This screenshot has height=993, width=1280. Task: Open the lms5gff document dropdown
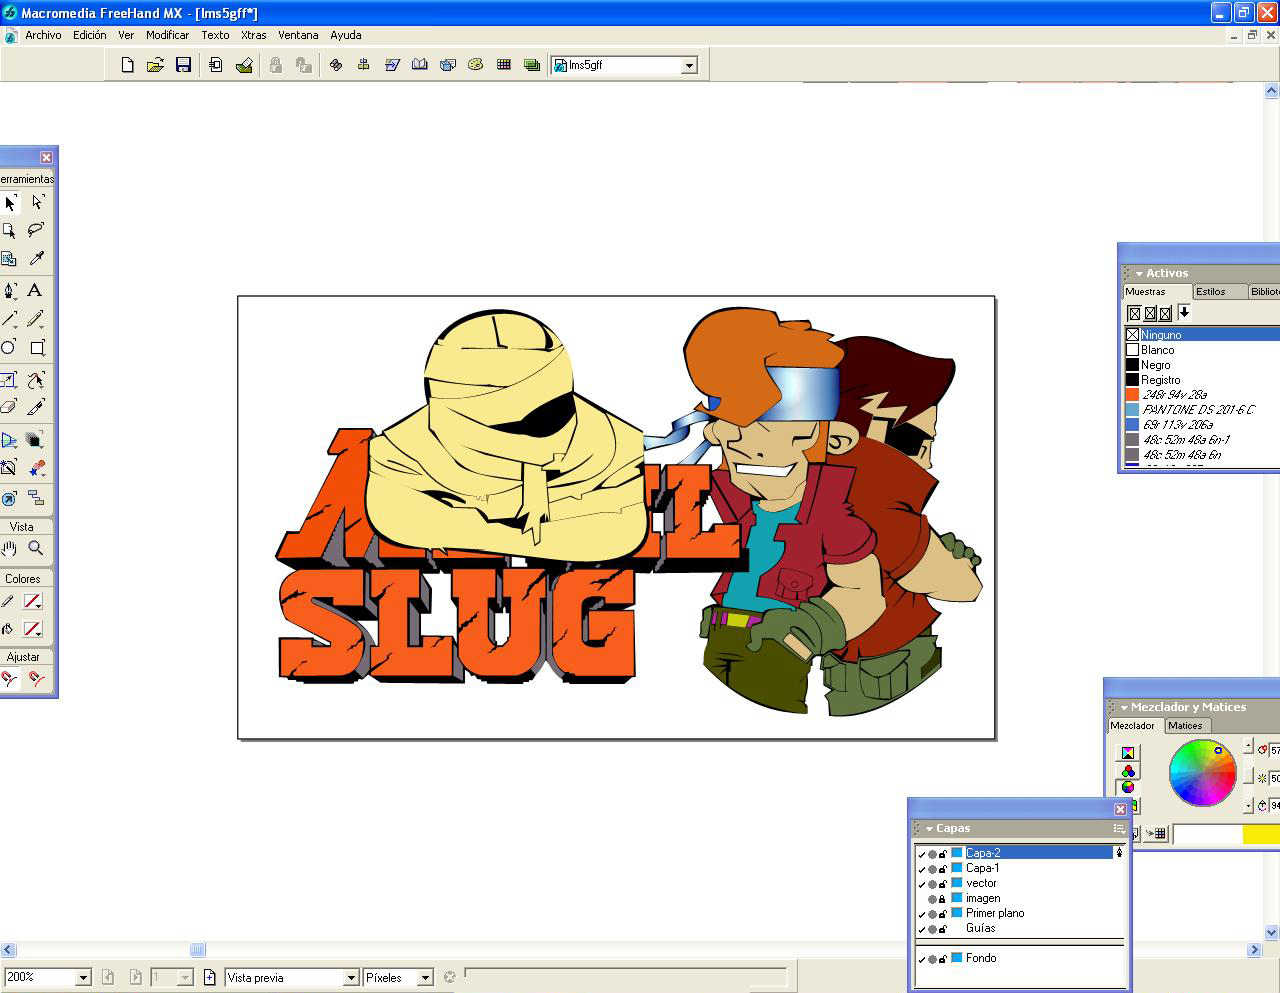pos(689,65)
